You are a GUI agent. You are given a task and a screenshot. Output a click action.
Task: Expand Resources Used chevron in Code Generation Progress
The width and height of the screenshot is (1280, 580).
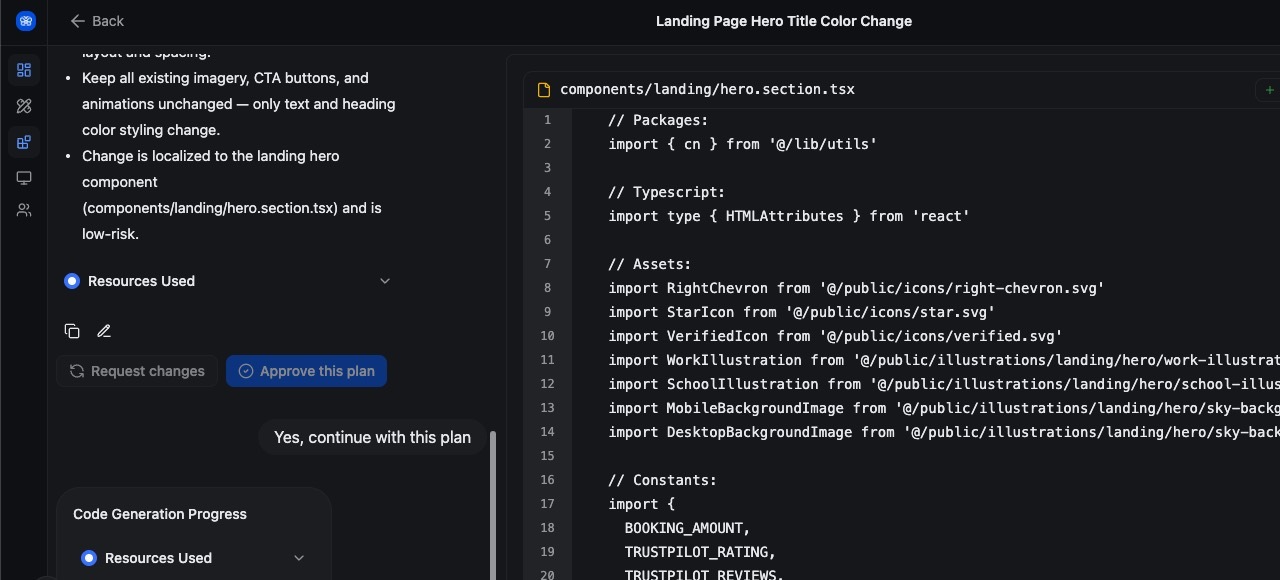tap(298, 558)
